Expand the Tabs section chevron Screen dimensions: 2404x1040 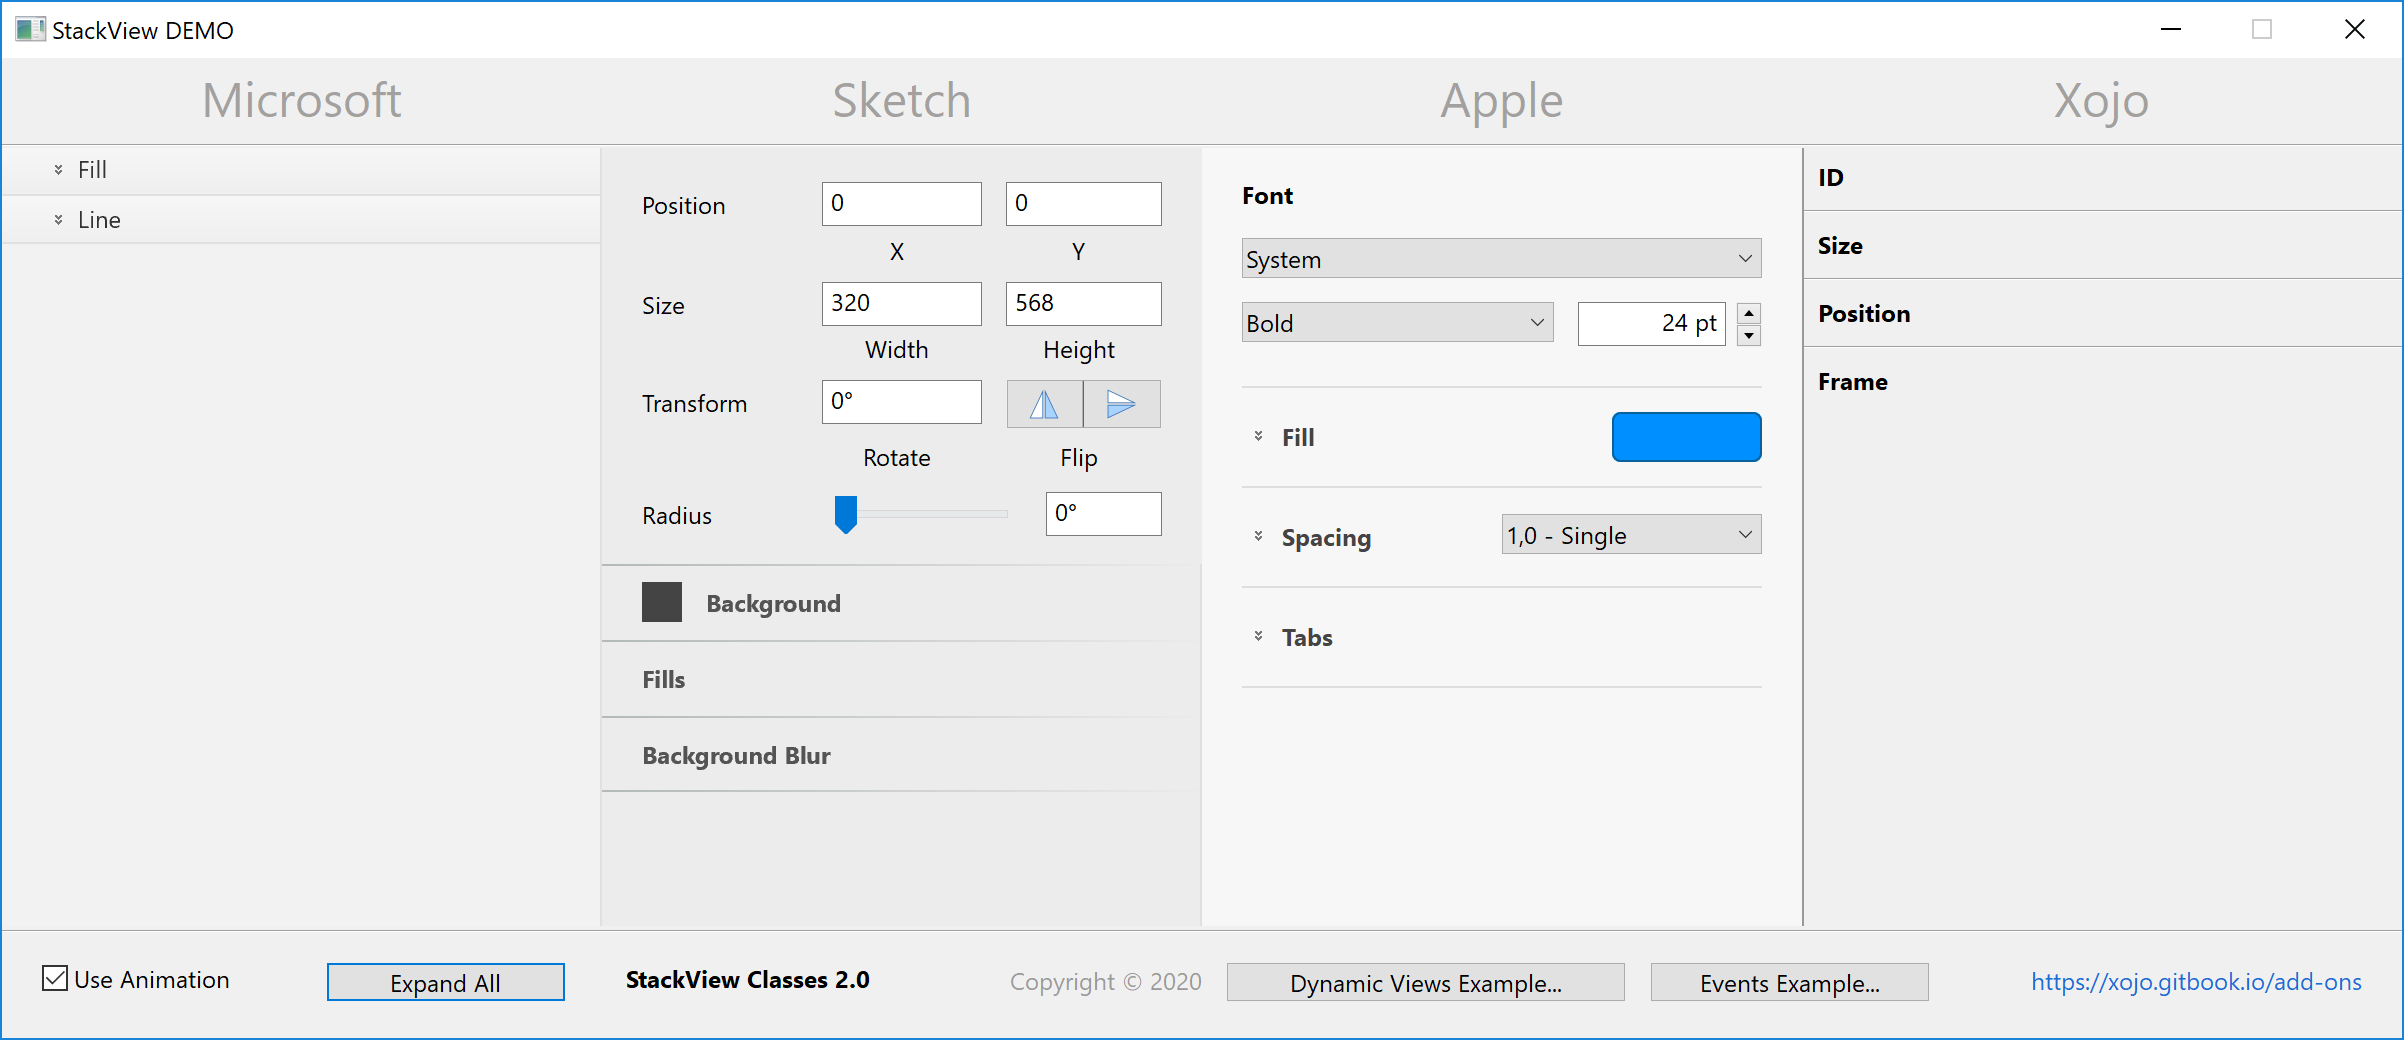tap(1258, 637)
